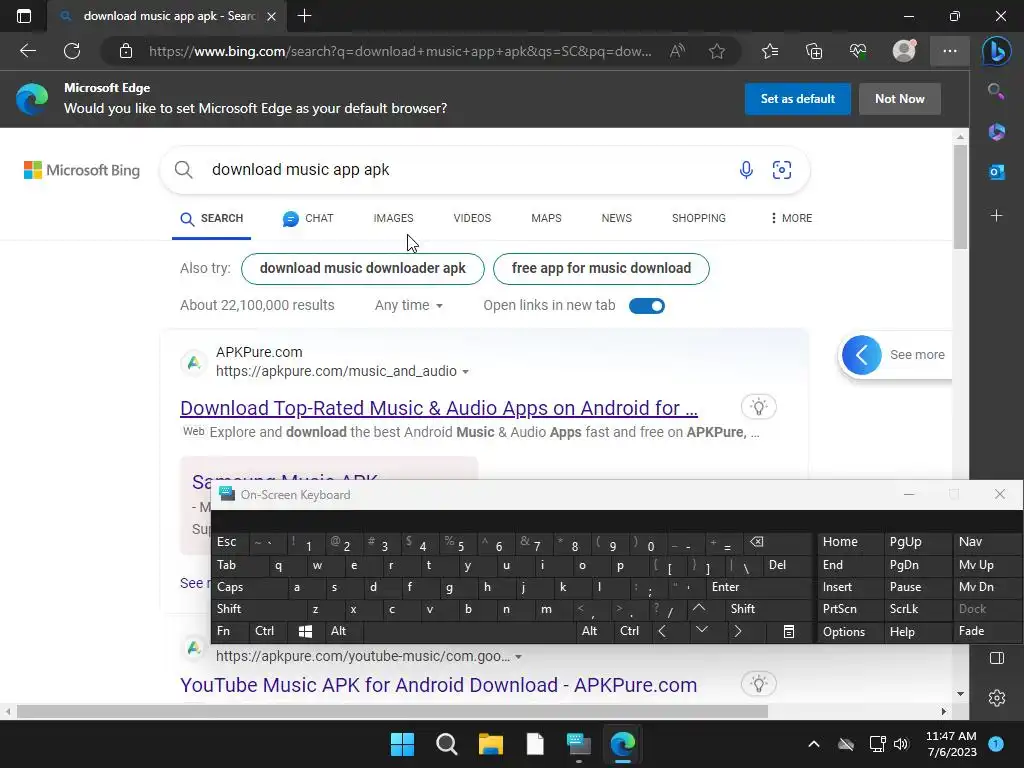Open sidebar search icon
The width and height of the screenshot is (1024, 768).
point(996,91)
